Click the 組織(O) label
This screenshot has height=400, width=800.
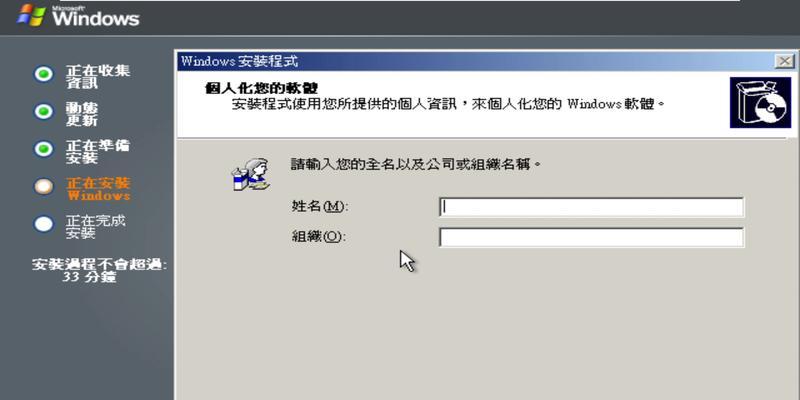[319, 237]
